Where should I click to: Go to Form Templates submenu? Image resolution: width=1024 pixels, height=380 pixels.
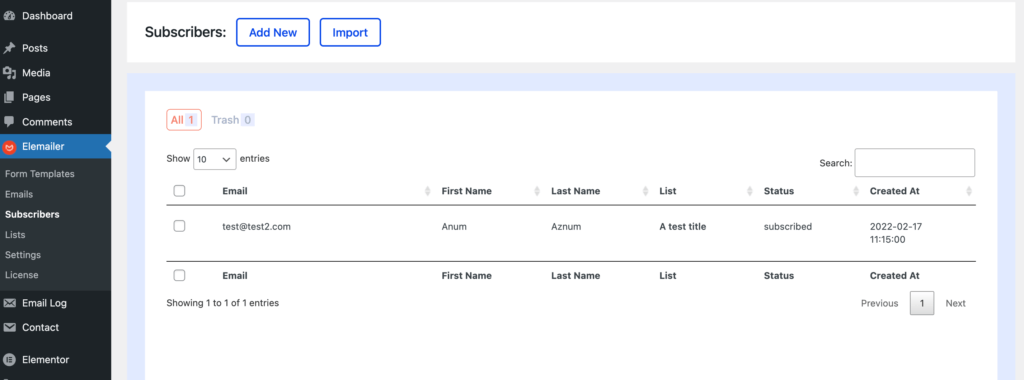pos(40,174)
